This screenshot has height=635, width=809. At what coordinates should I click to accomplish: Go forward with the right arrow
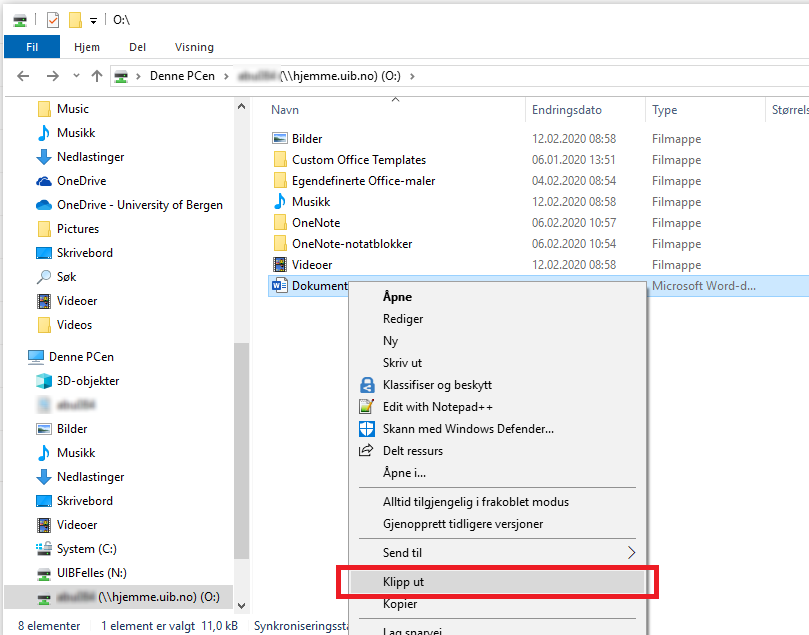tap(53, 76)
